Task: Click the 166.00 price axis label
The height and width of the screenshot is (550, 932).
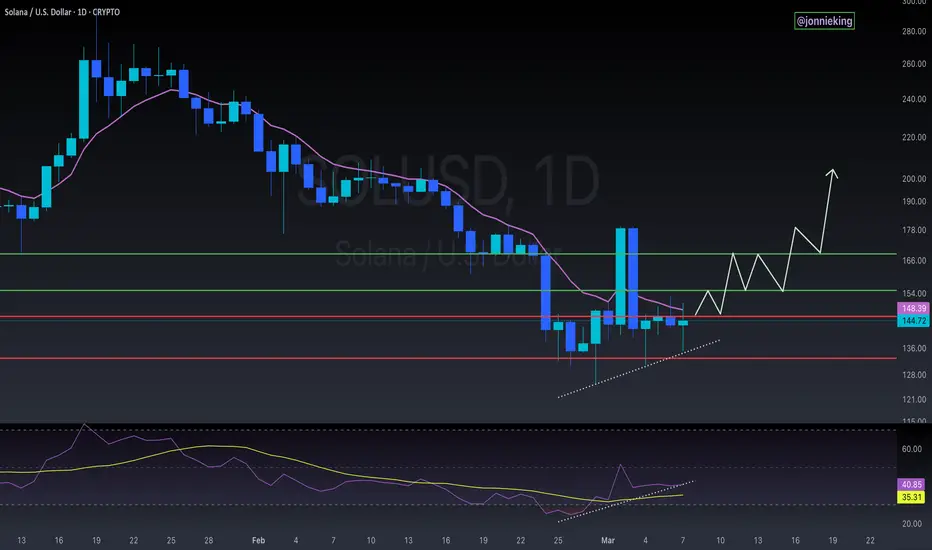Action: (x=914, y=260)
